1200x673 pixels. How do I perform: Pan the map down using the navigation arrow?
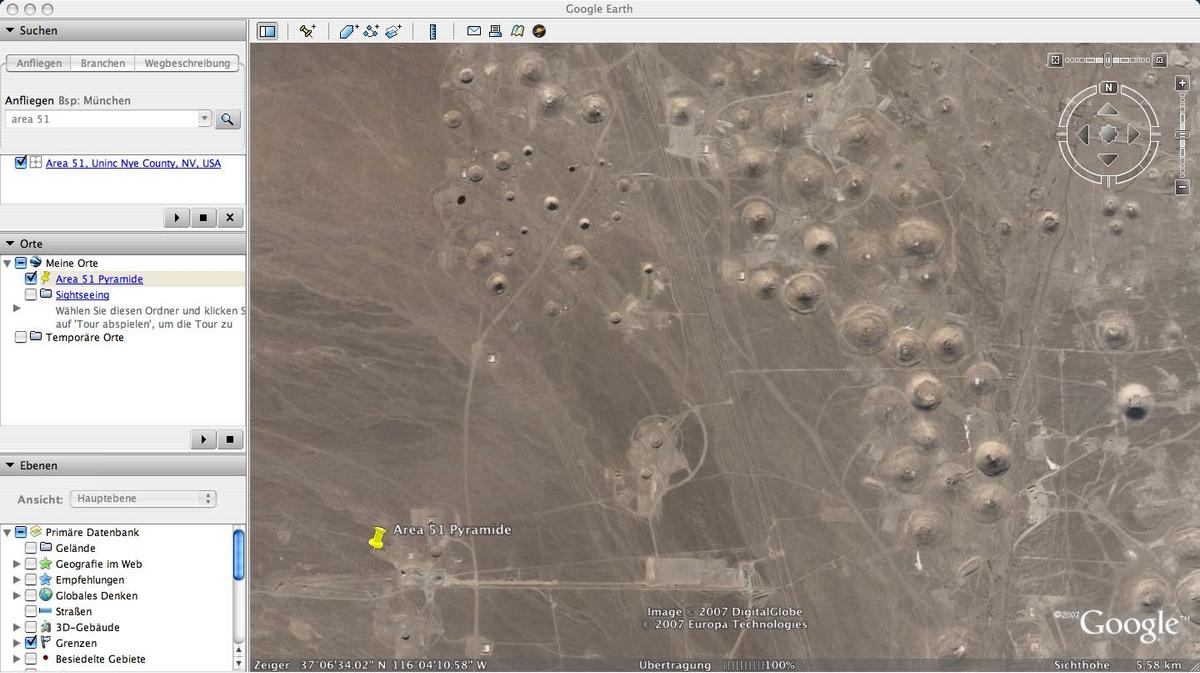pyautogui.click(x=1108, y=159)
